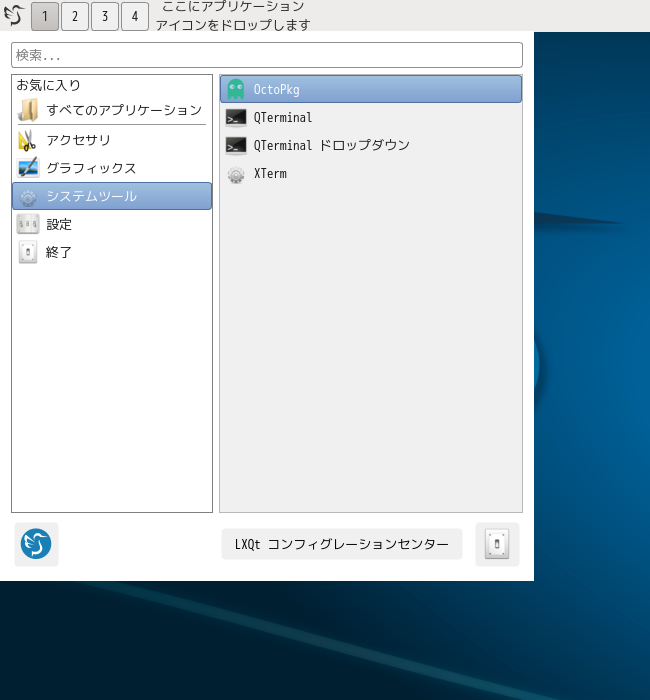The width and height of the screenshot is (650, 700).
Task: Click the 検索 search field
Action: tap(267, 55)
